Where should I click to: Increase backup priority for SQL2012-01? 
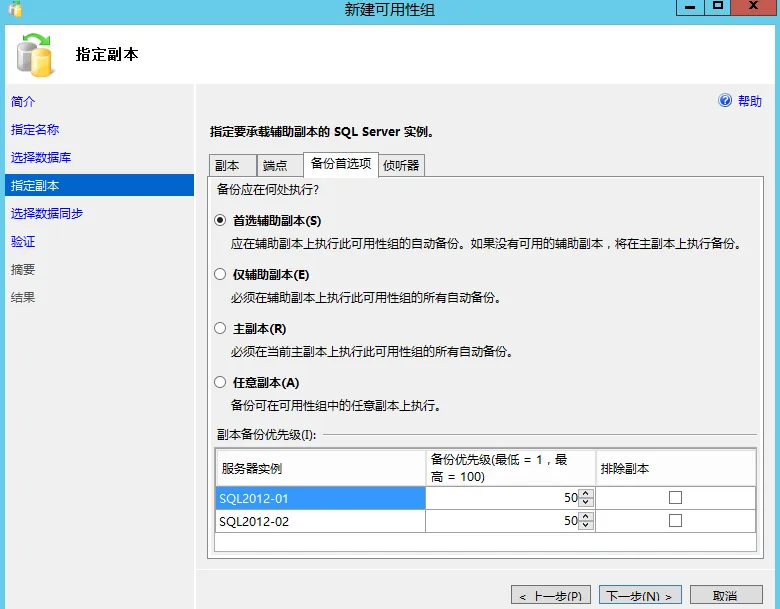(586, 494)
